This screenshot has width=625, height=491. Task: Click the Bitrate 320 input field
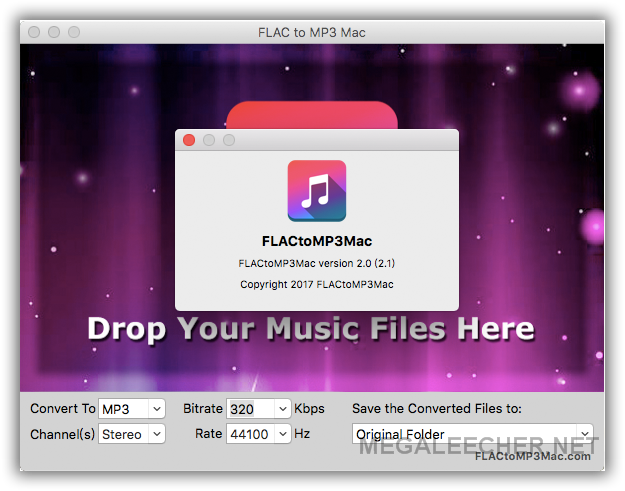coord(251,409)
